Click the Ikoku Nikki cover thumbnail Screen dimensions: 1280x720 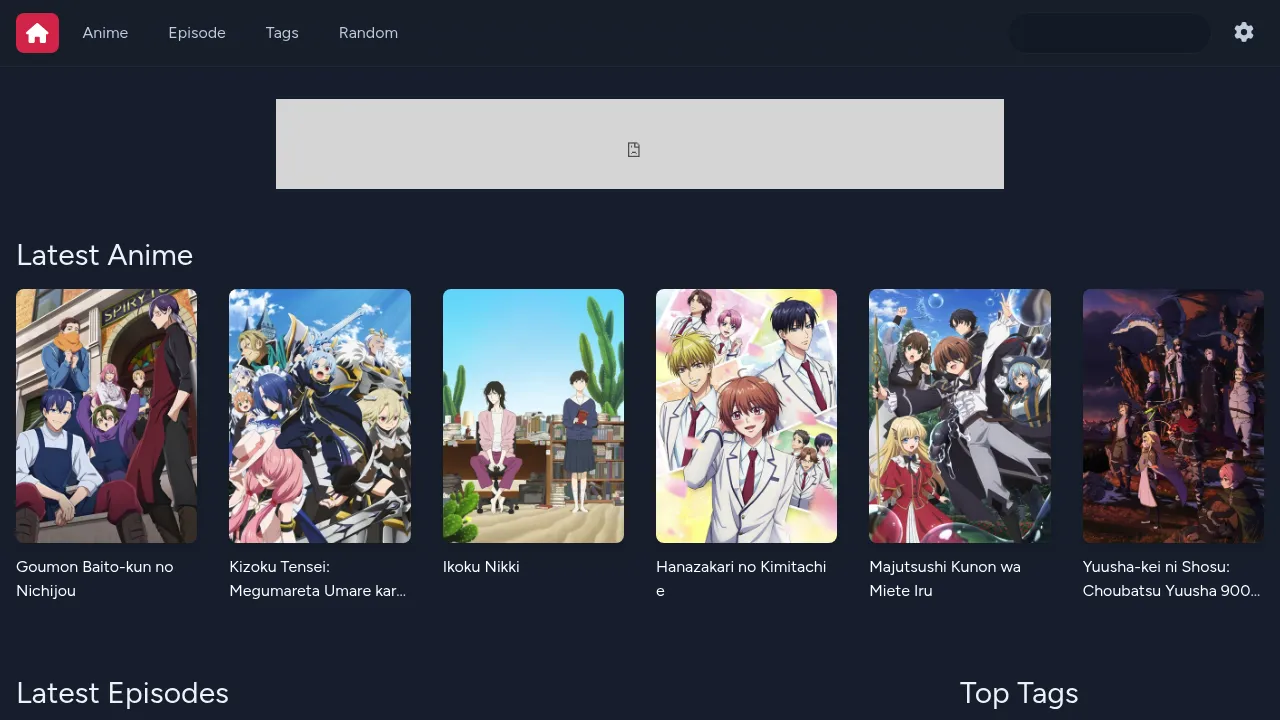(533, 415)
